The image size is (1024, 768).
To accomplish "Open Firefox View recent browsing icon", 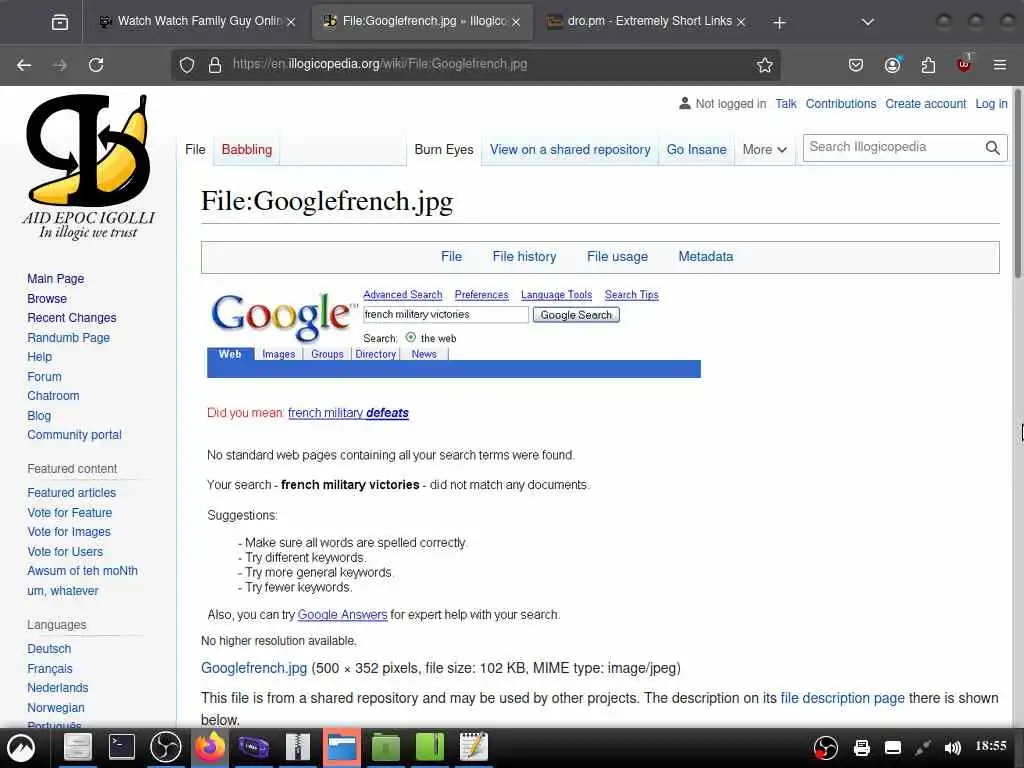I will click(x=59, y=22).
